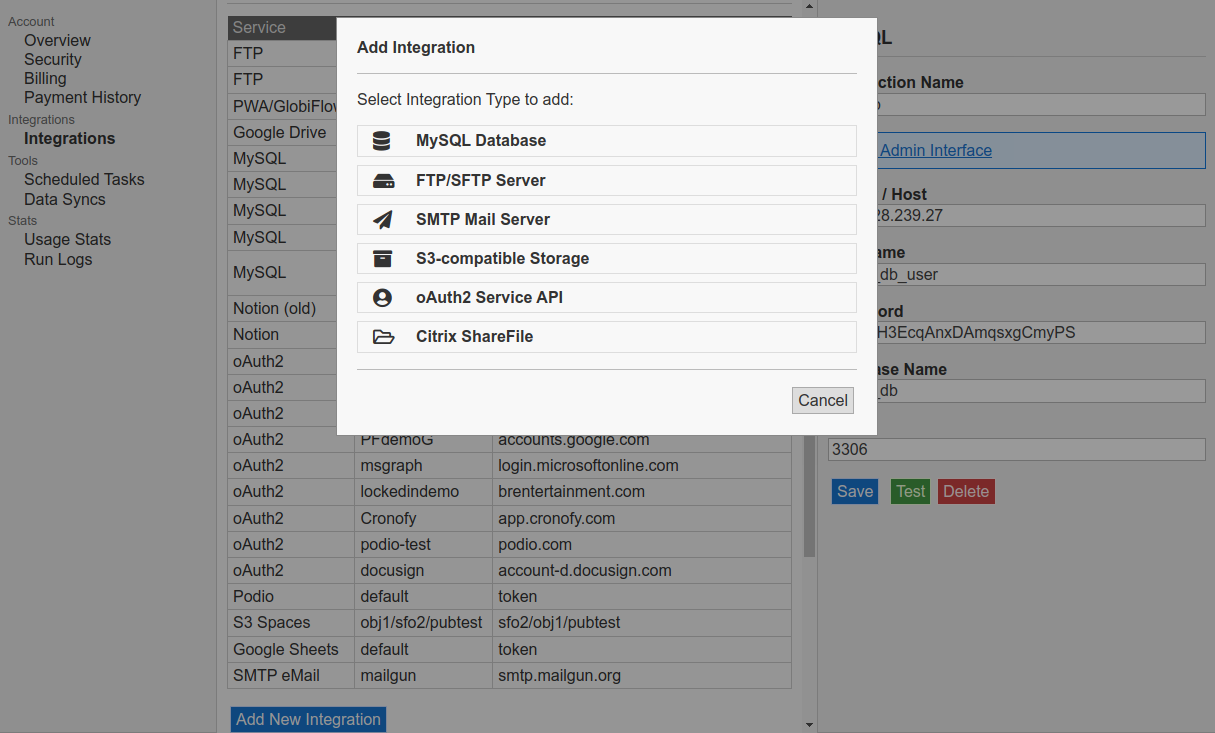The height and width of the screenshot is (733, 1215).
Task: Open the Admin Interface link
Action: [935, 150]
